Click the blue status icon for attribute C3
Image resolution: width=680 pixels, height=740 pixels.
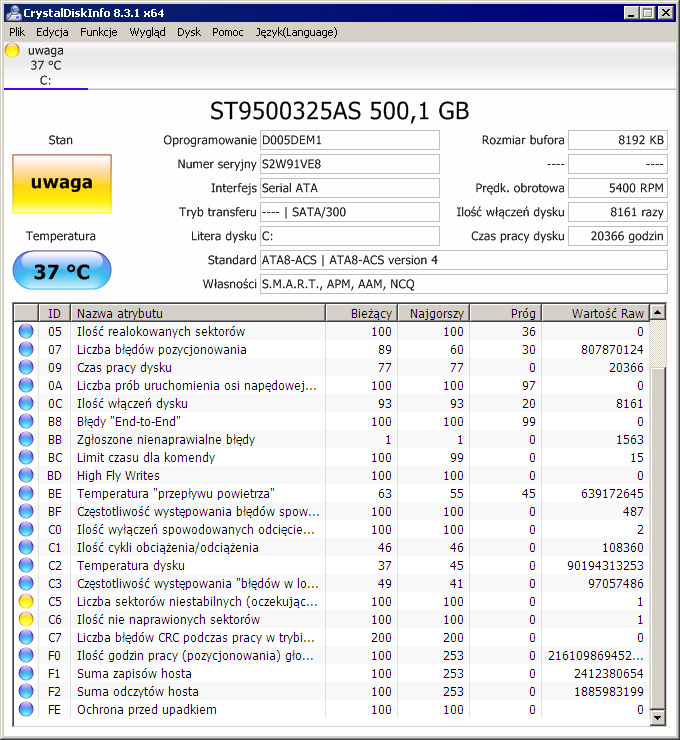(26, 583)
